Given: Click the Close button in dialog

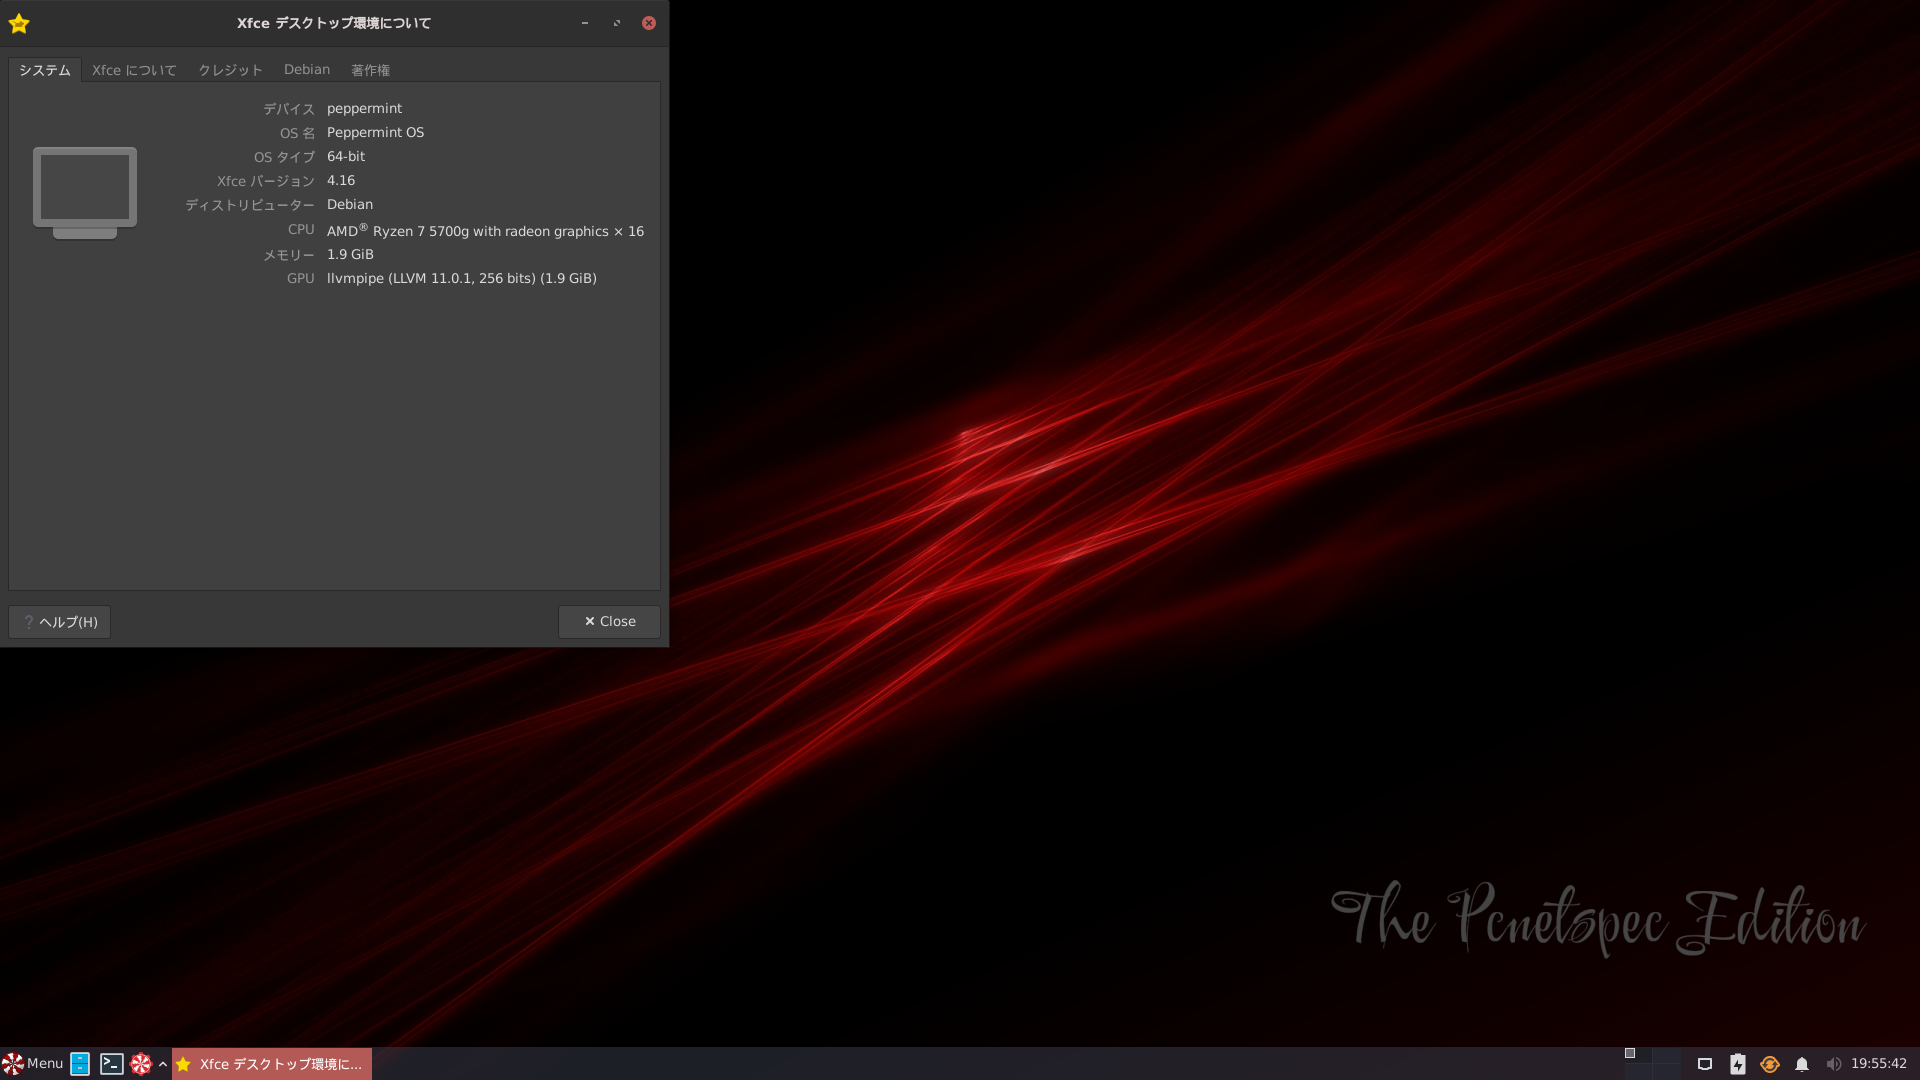Looking at the screenshot, I should [609, 622].
